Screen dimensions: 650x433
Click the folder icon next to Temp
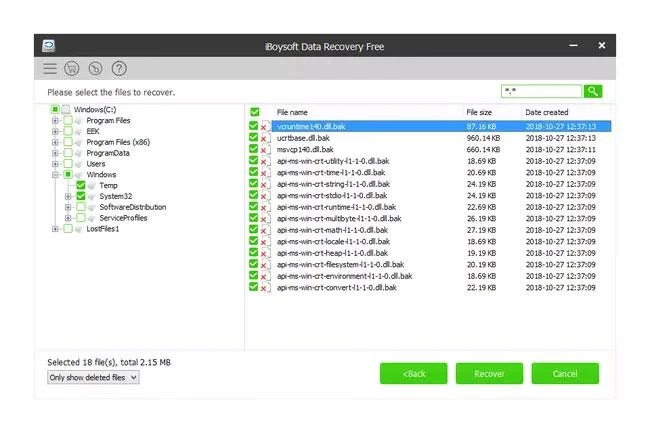point(92,186)
